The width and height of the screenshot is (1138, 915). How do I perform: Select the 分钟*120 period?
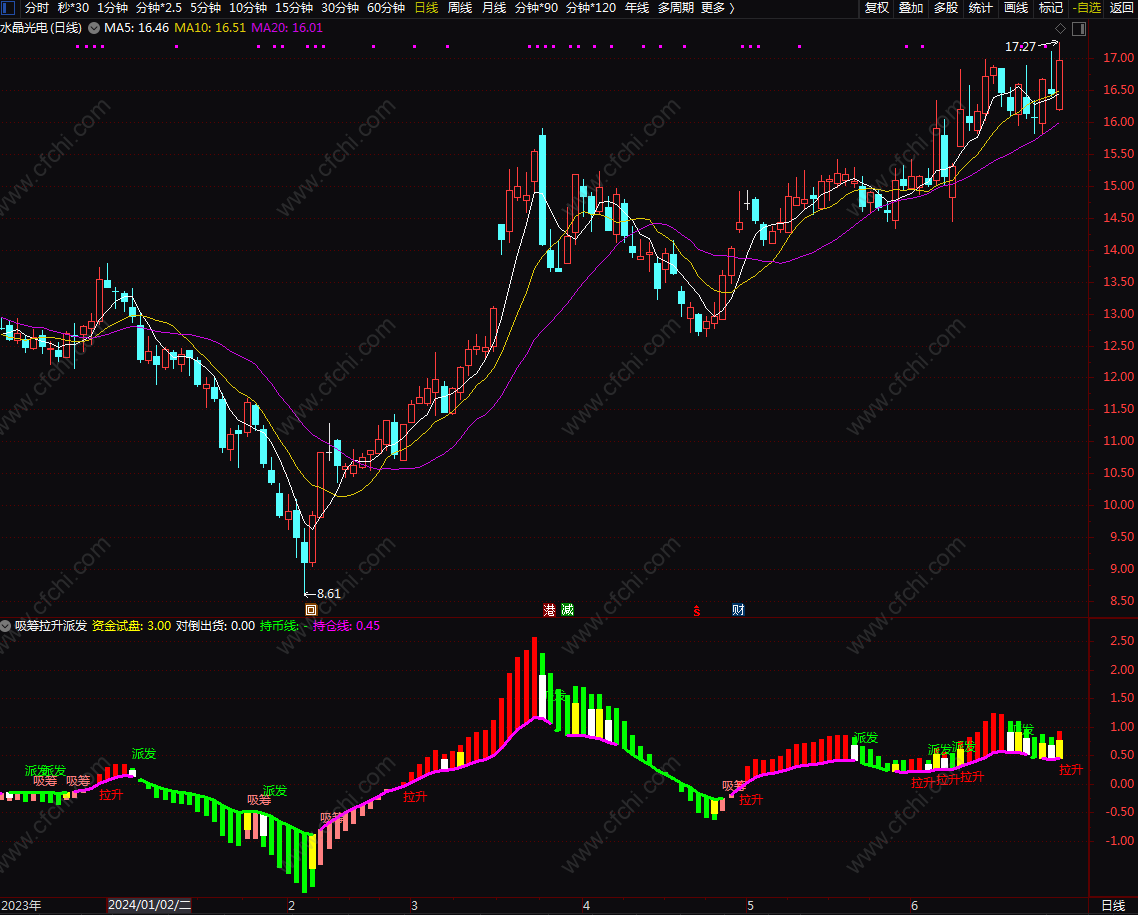[591, 8]
